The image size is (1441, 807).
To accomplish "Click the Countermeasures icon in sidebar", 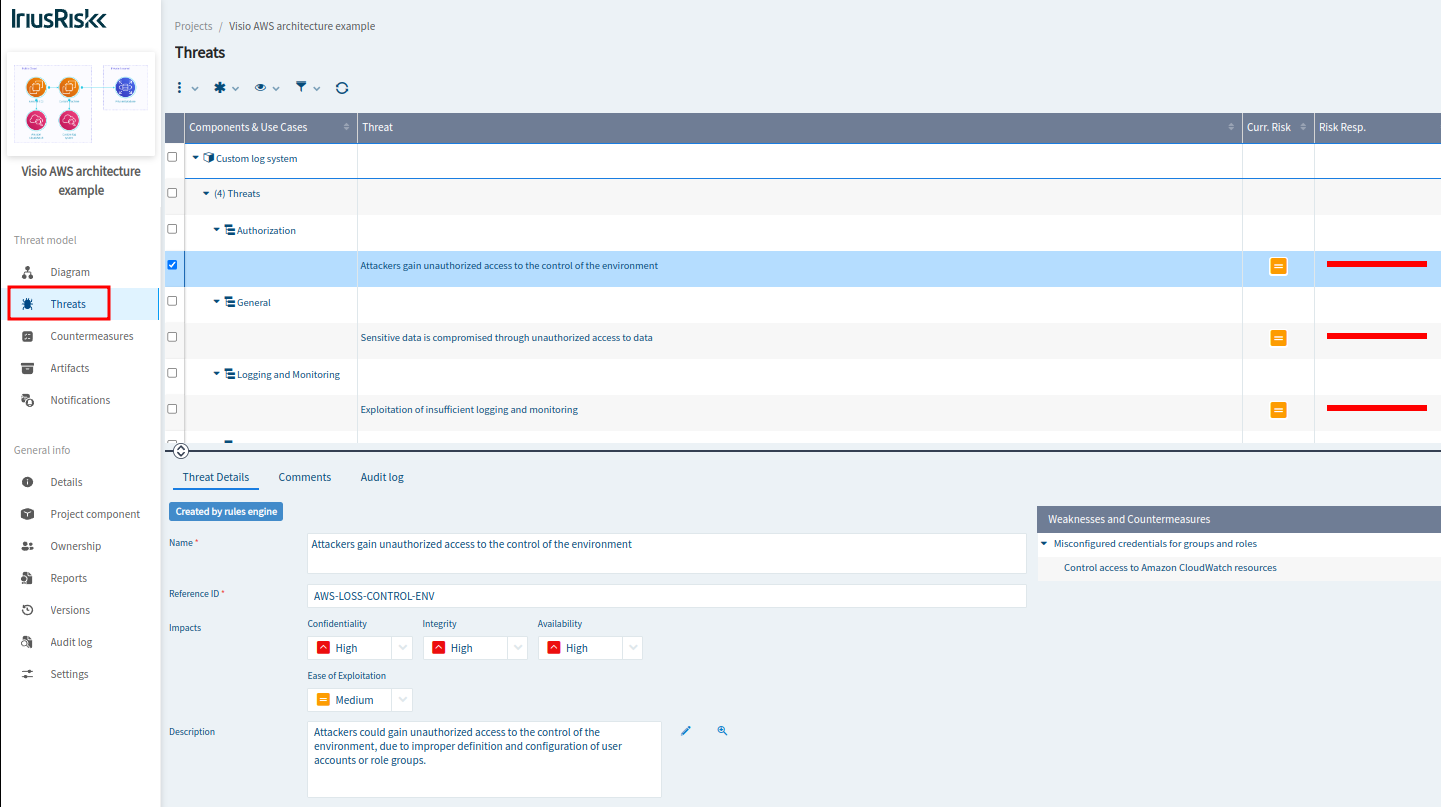I will coord(28,336).
